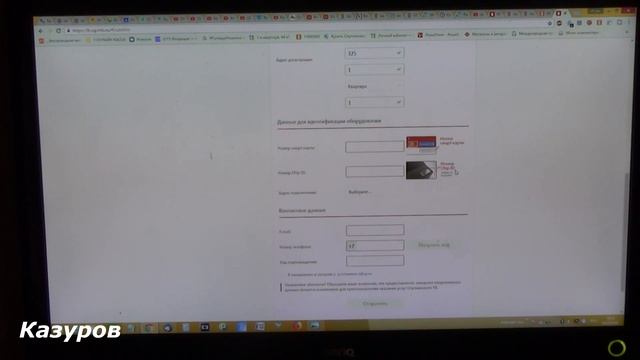Click the browser address bar URL

(x=101, y=30)
